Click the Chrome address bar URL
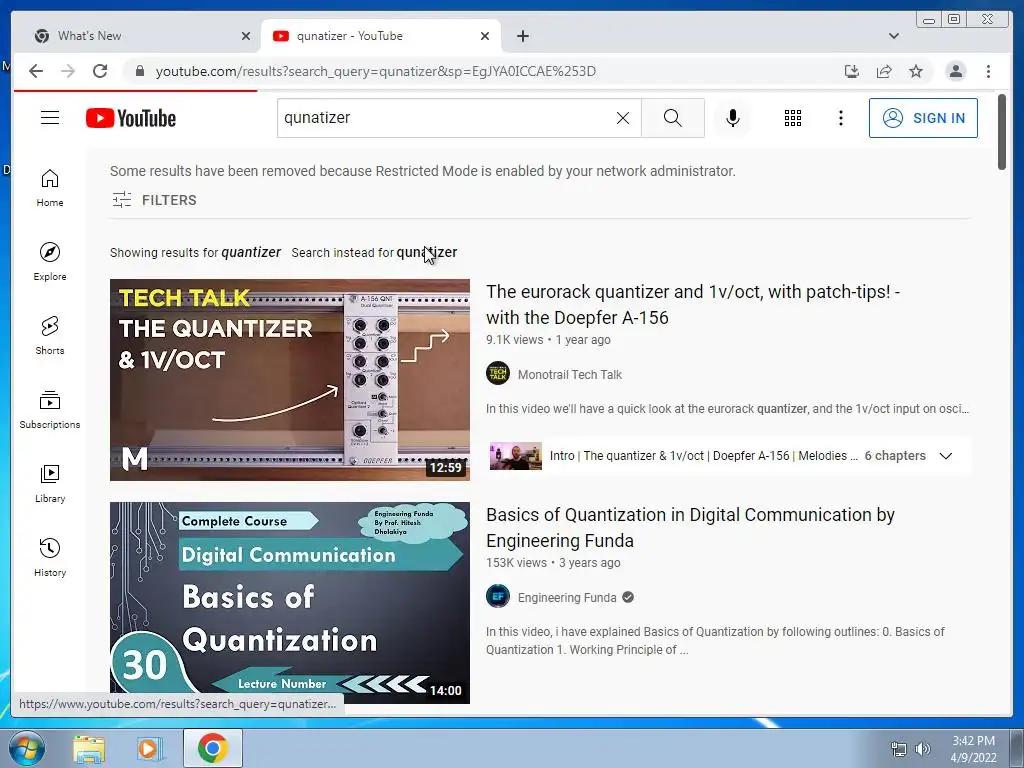The image size is (1024, 768). pyautogui.click(x=376, y=71)
